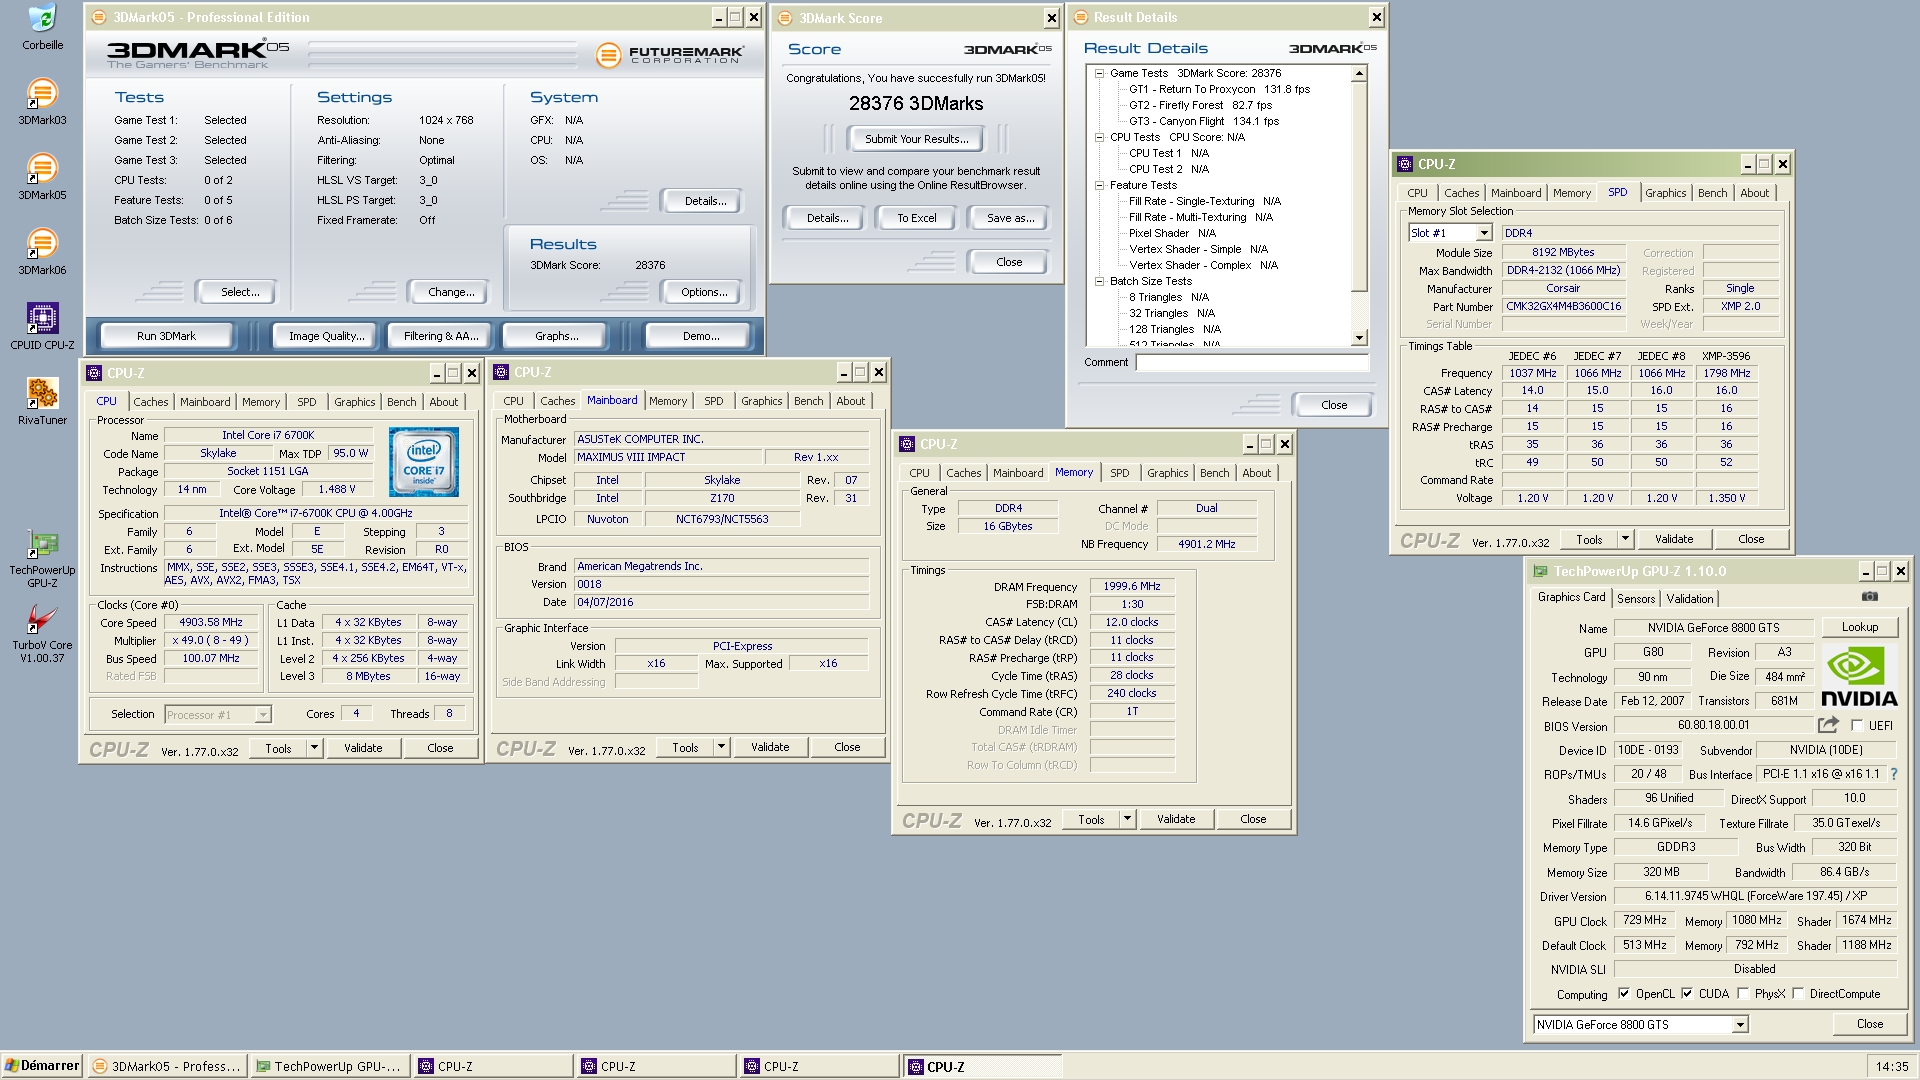1920x1080 pixels.
Task: Toggle the OpenCL checkbox in GPU-Z
Action: tap(1624, 994)
